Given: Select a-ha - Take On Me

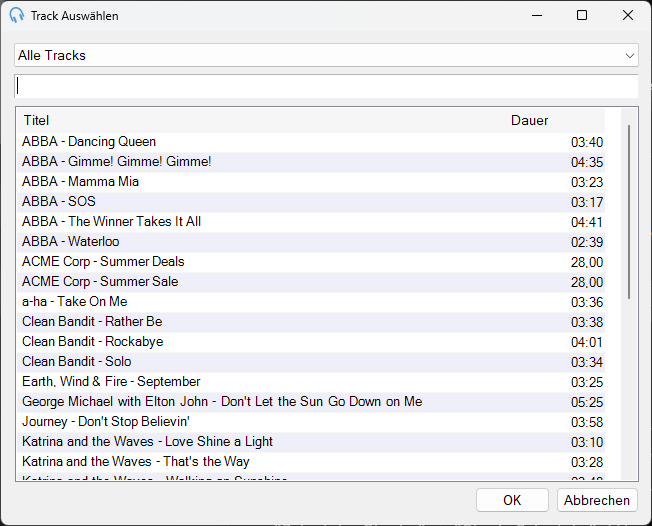Looking at the screenshot, I should 311,302.
